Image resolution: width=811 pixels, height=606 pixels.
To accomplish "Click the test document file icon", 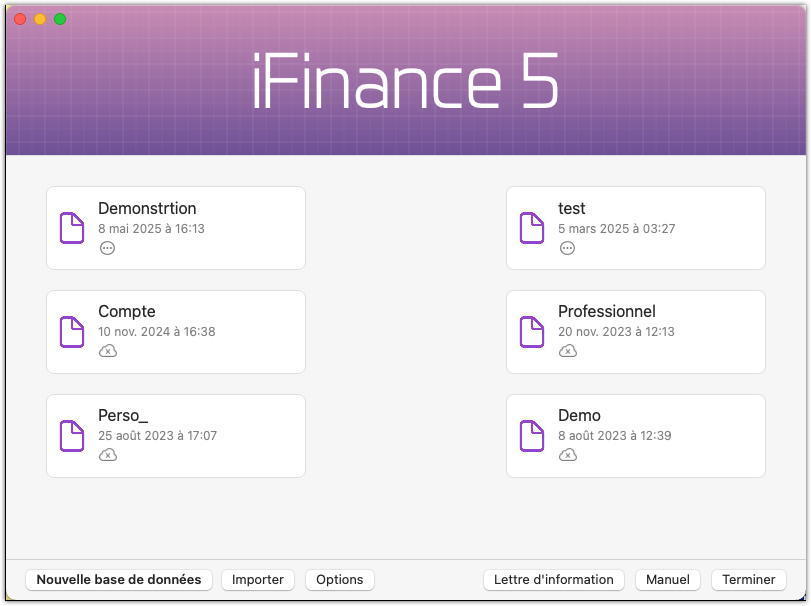I will (532, 228).
